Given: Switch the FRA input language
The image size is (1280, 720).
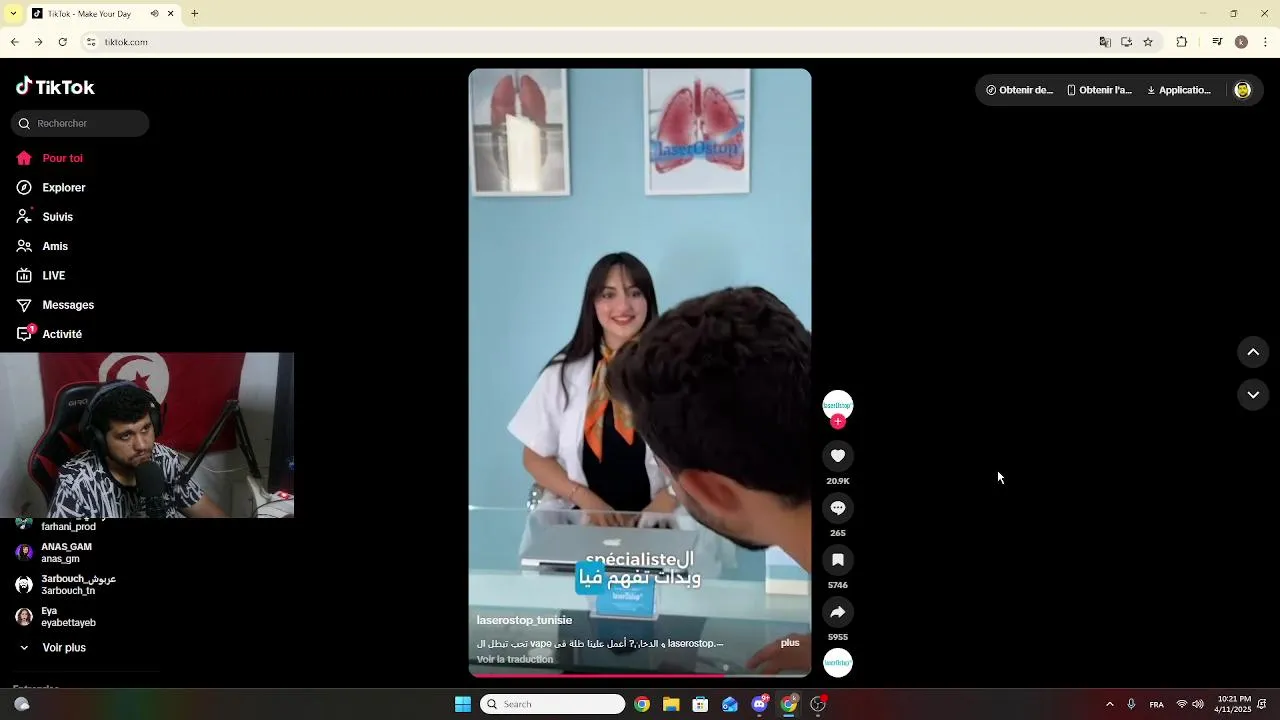Looking at the screenshot, I should click(x=1156, y=704).
